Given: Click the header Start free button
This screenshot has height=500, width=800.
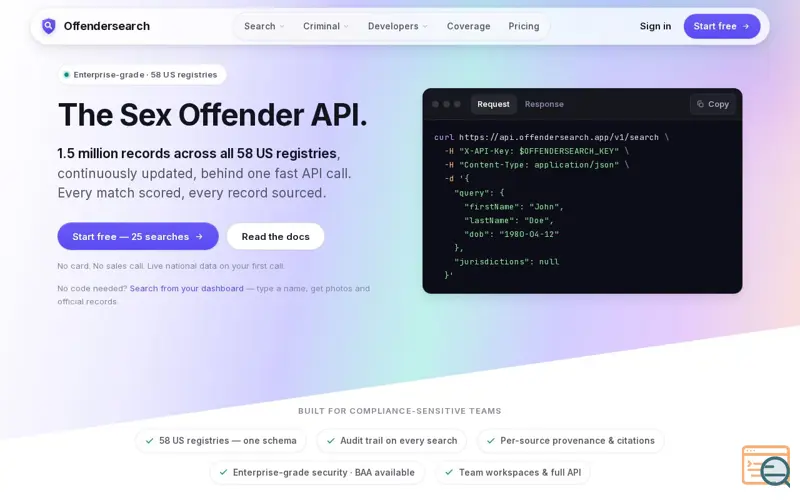Looking at the screenshot, I should [721, 26].
